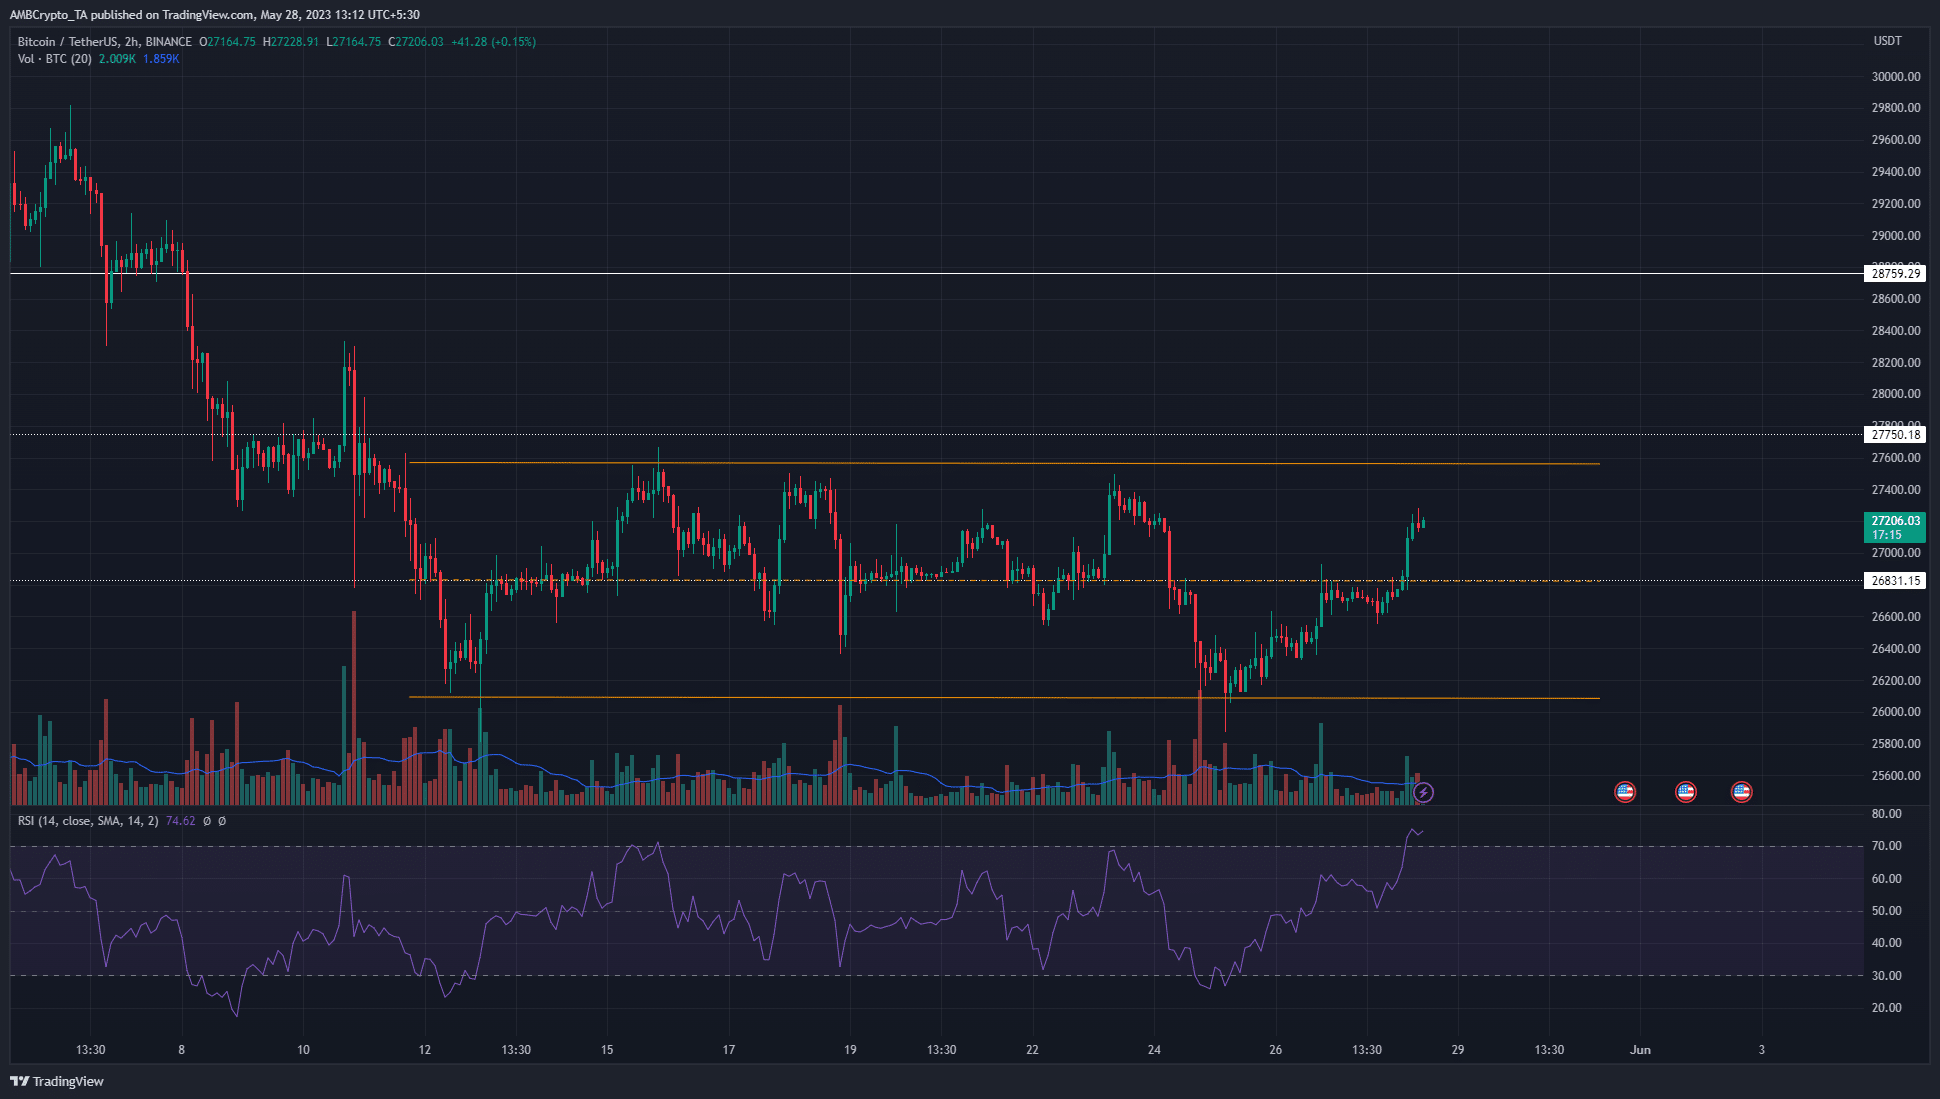Click the 29 date label on time axis
Viewport: 1940px width, 1099px height.
[x=1458, y=1050]
